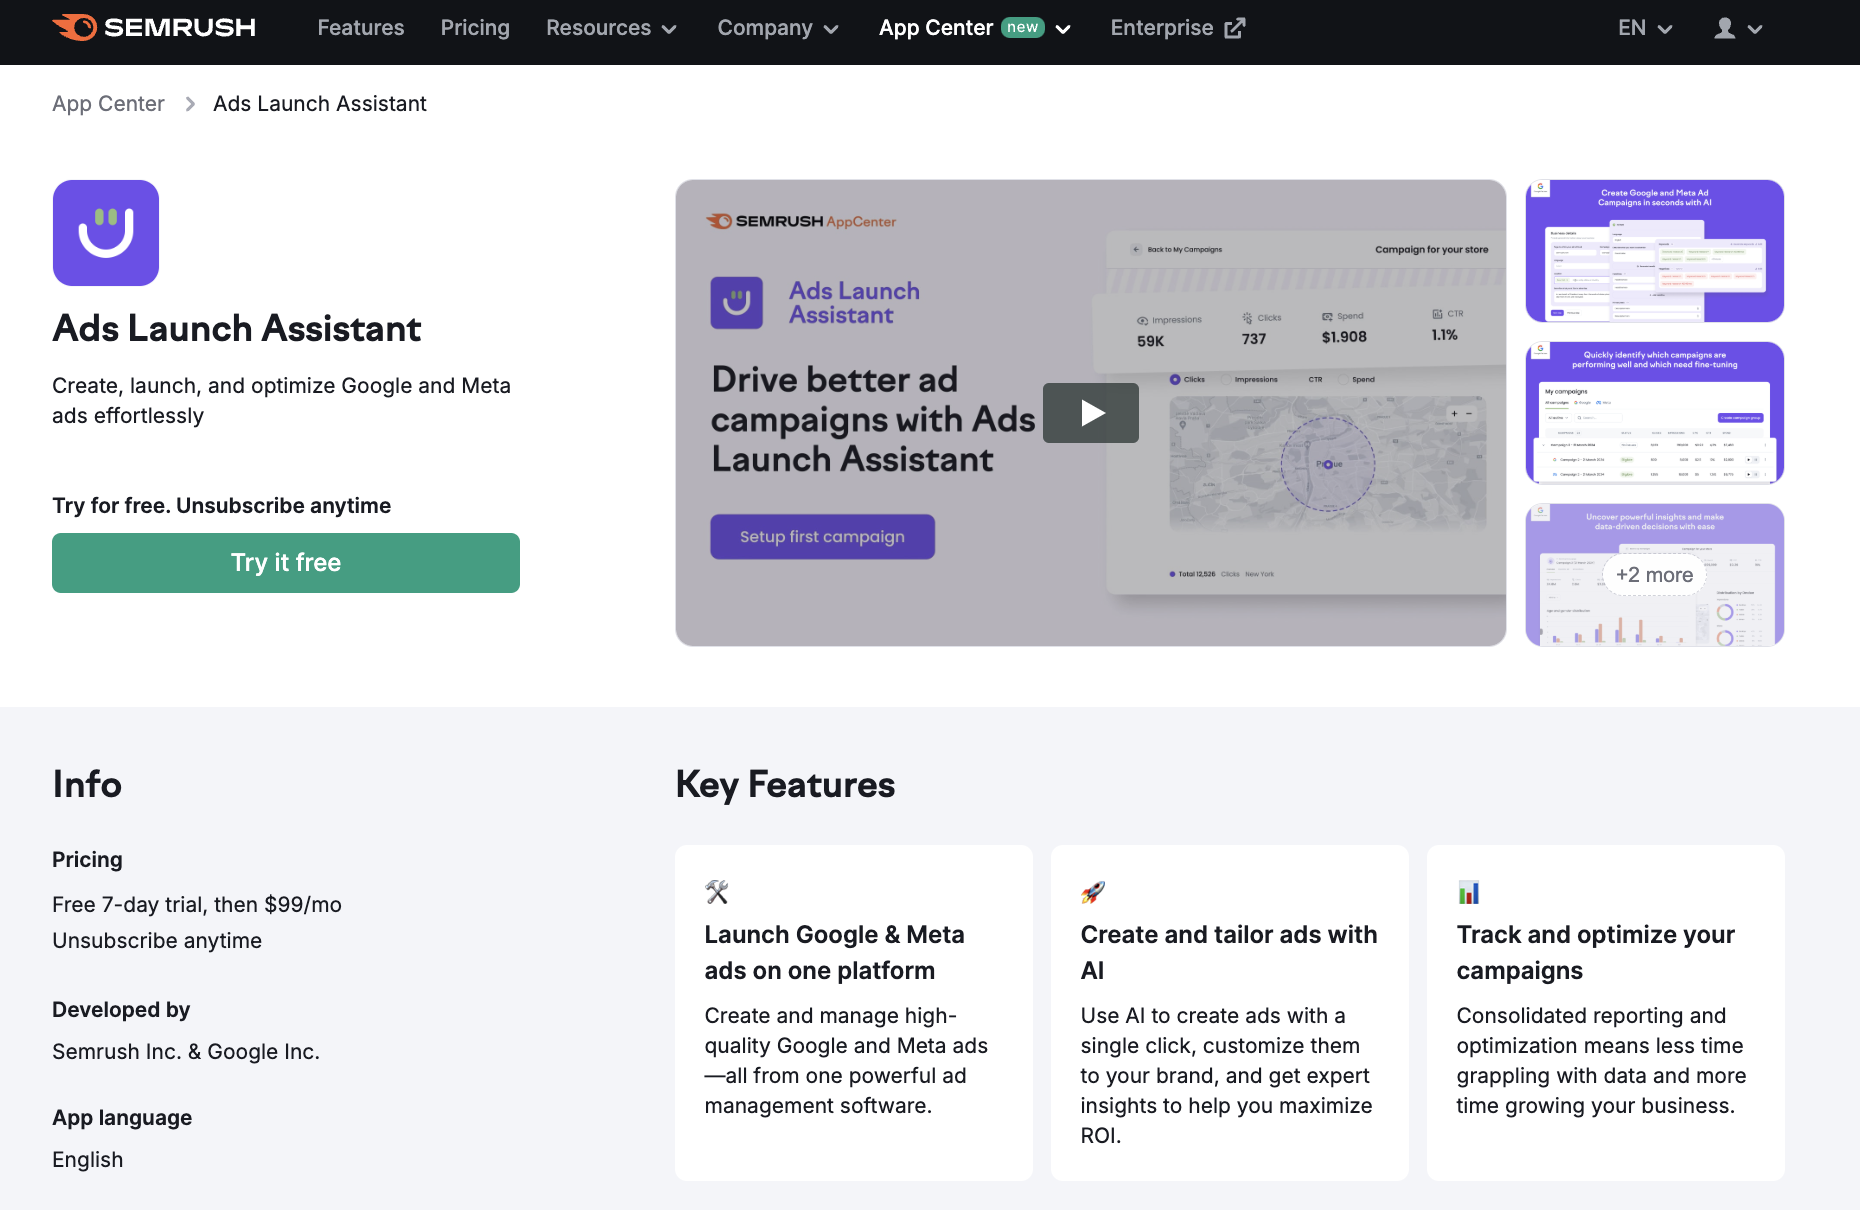Go back to App Center breadcrumb
This screenshot has width=1860, height=1210.
[108, 104]
